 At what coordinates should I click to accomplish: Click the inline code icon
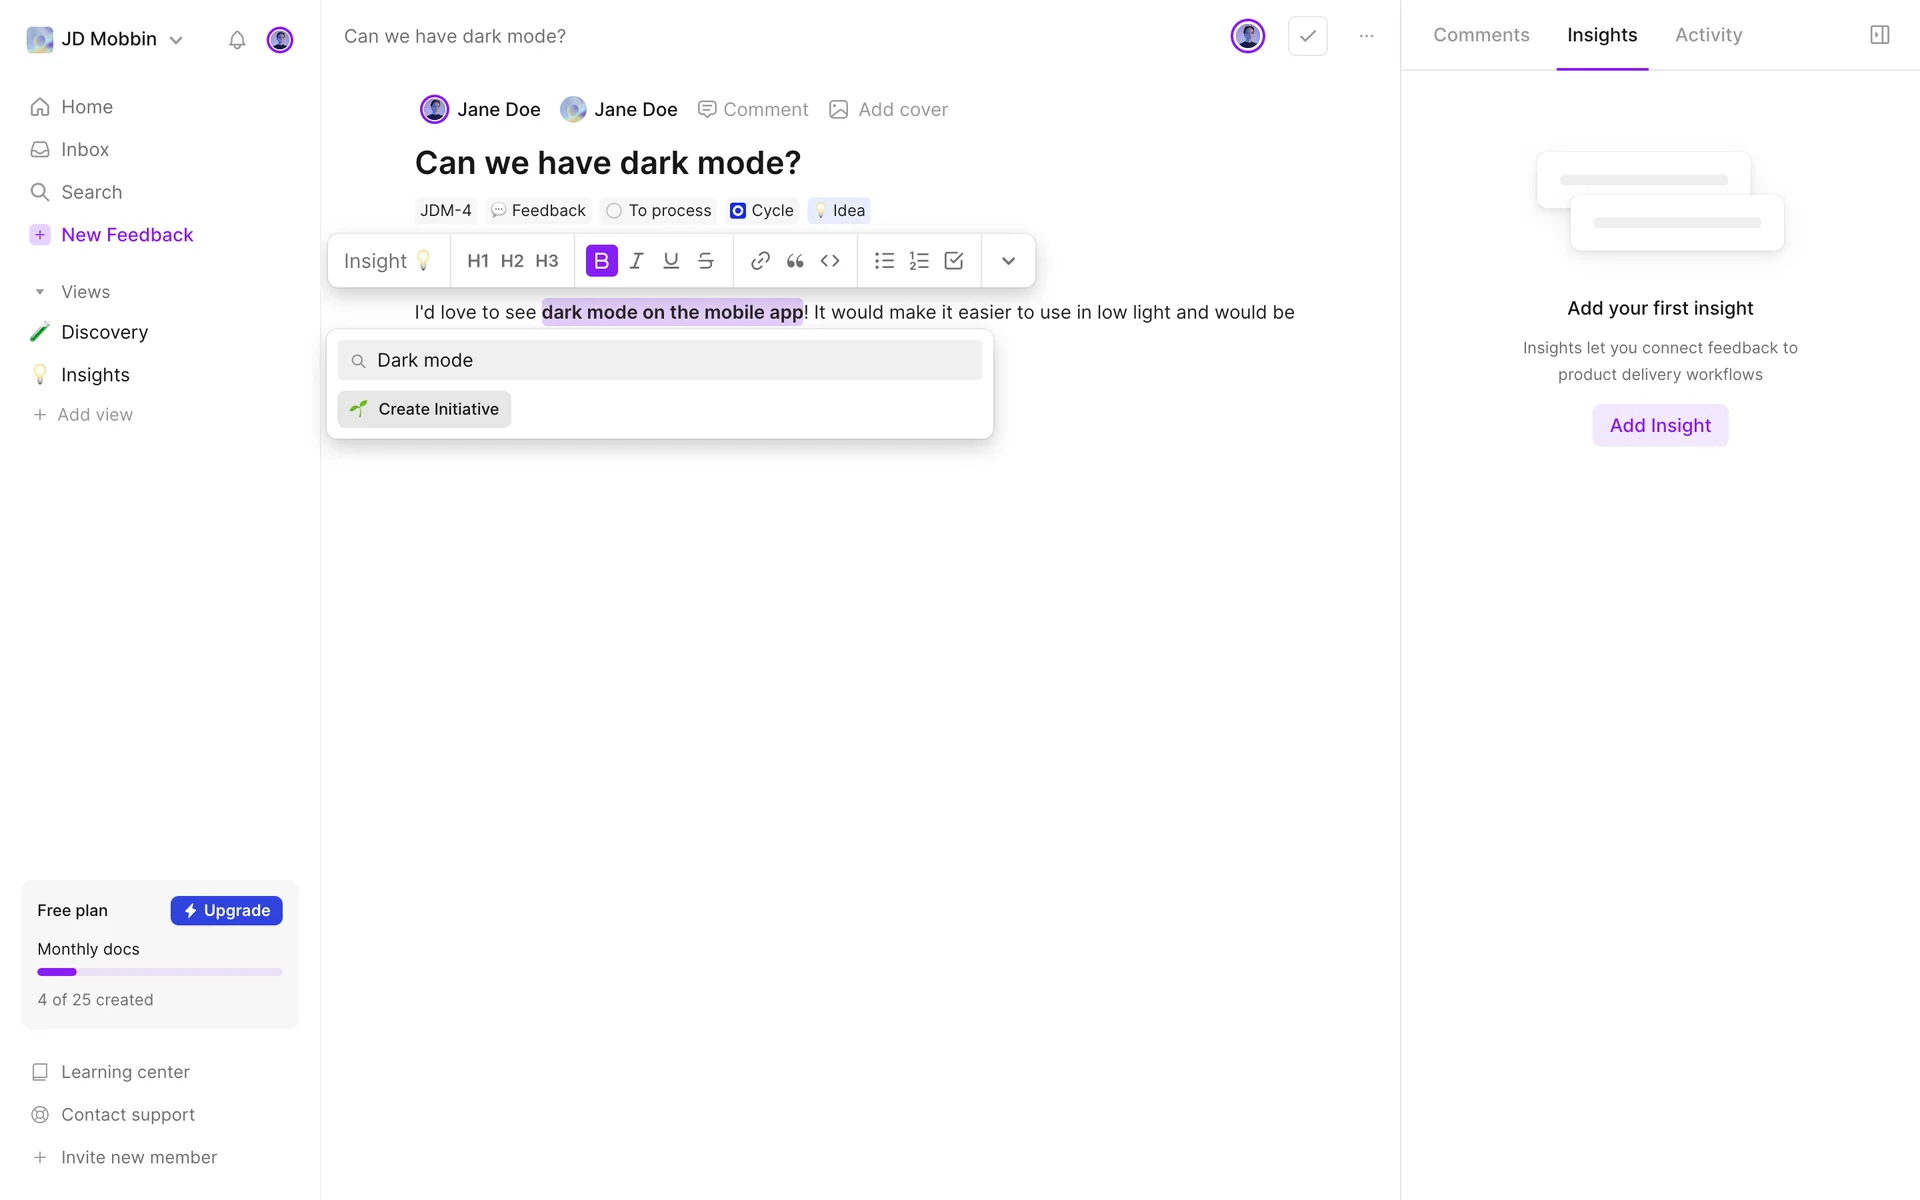(x=830, y=261)
